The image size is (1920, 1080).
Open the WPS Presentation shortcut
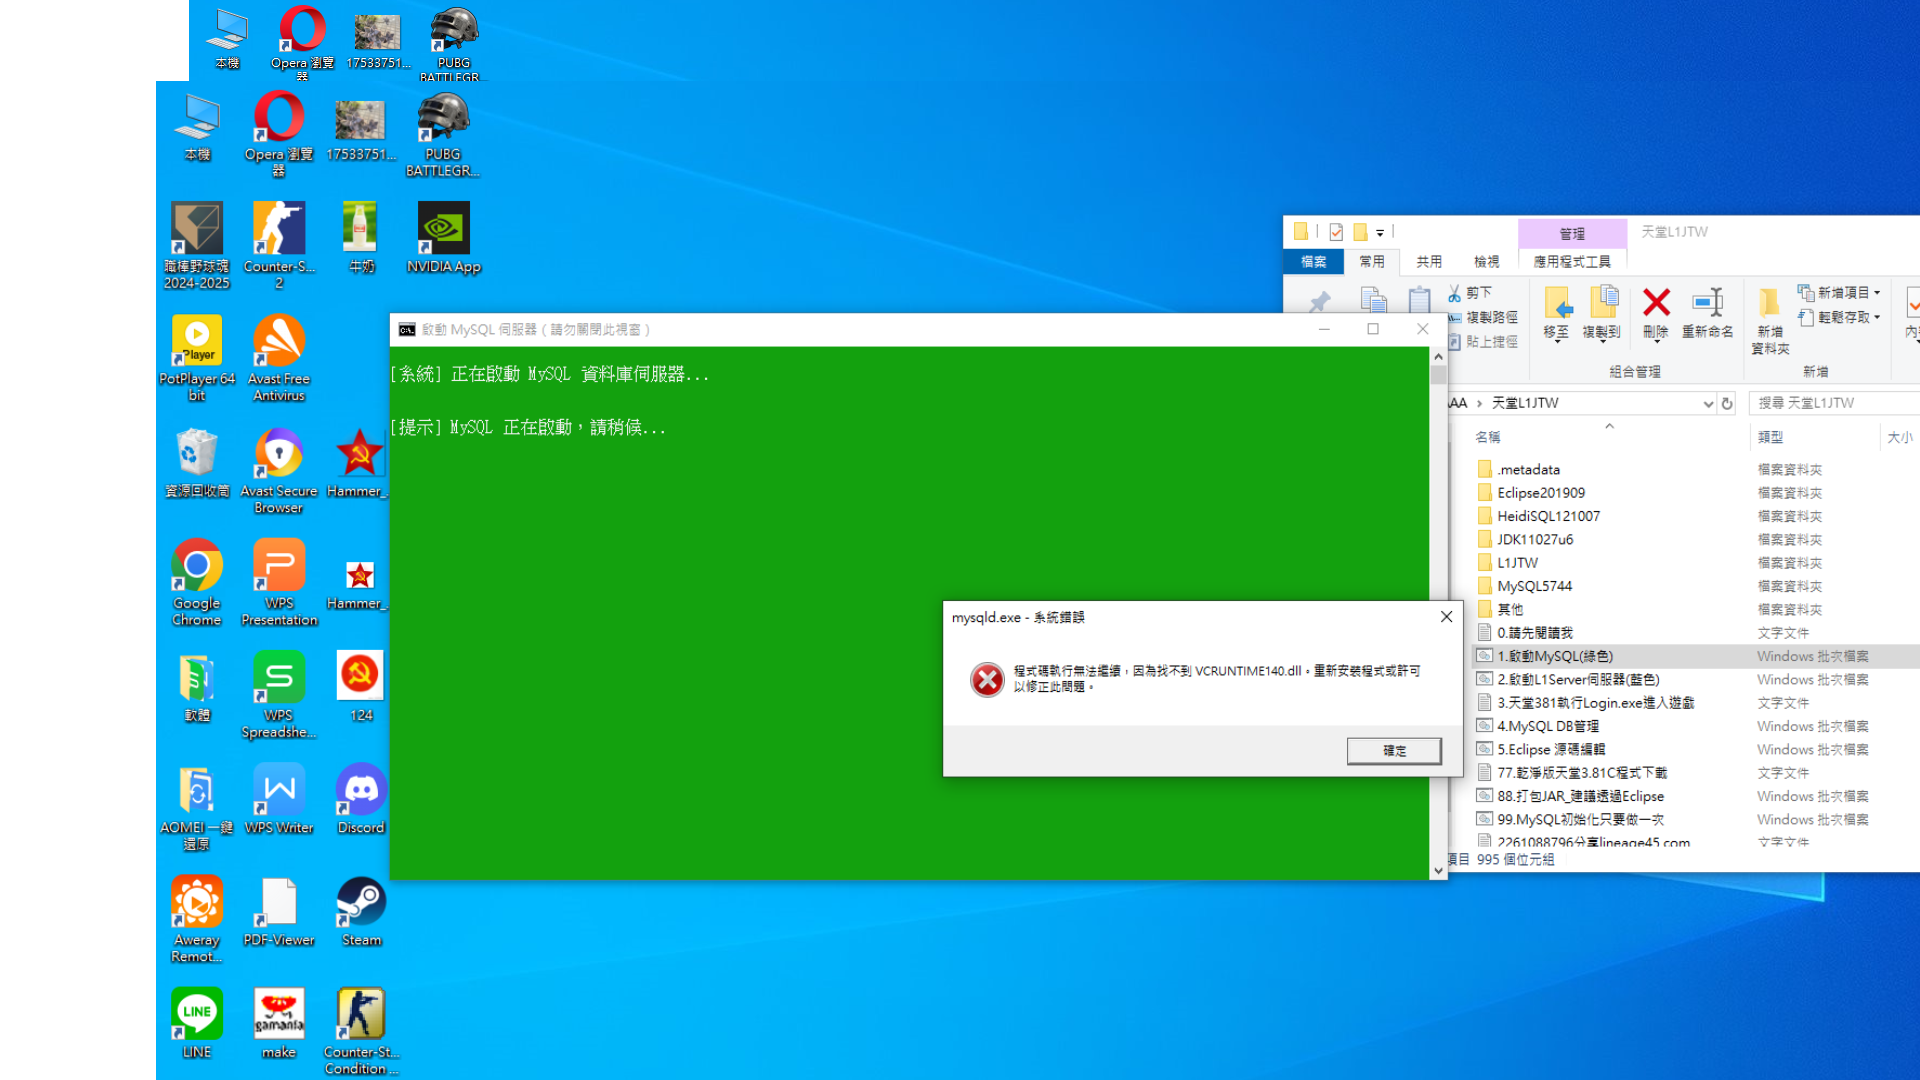pyautogui.click(x=279, y=582)
